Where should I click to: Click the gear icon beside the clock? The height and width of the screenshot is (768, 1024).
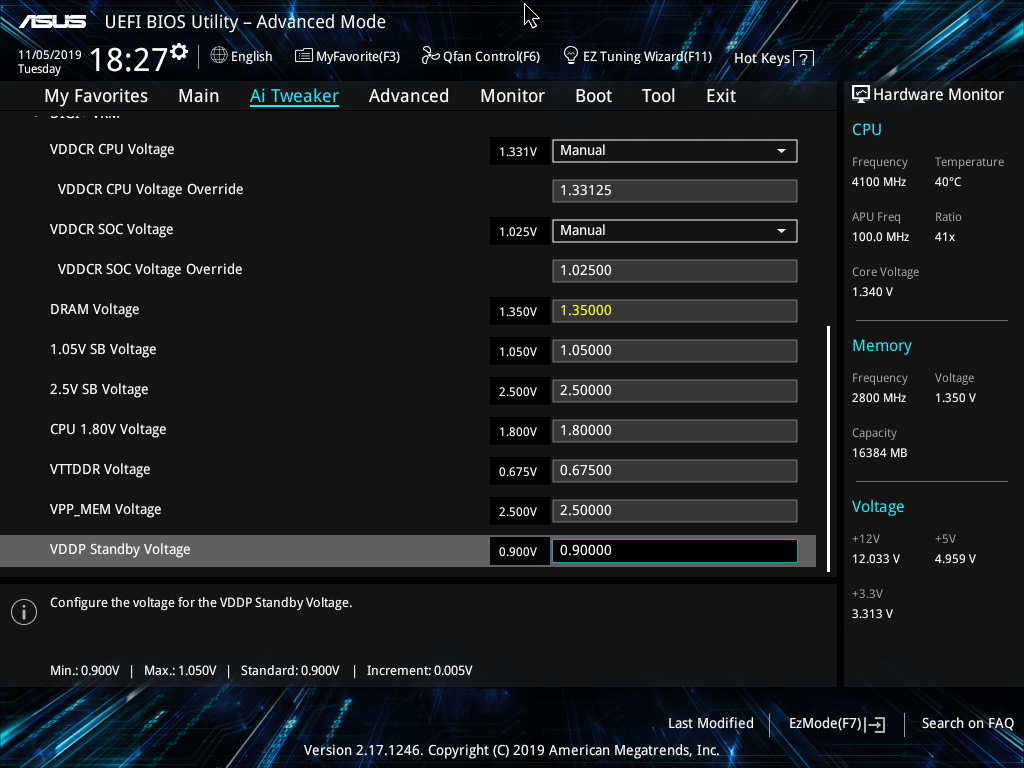[x=180, y=52]
